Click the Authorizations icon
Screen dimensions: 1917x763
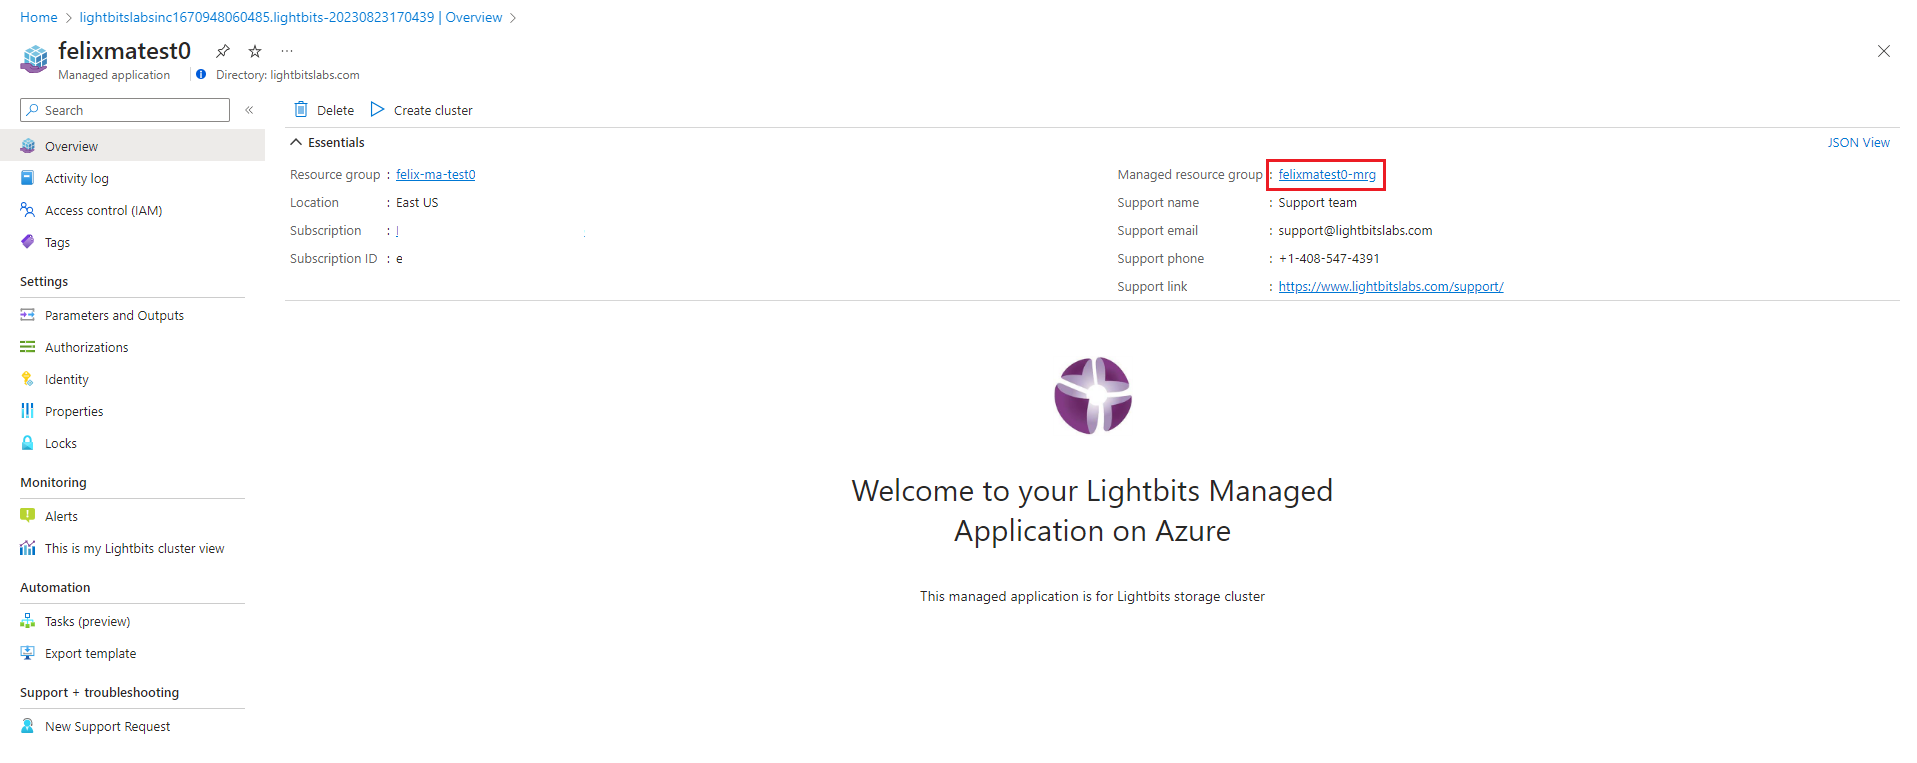[28, 347]
